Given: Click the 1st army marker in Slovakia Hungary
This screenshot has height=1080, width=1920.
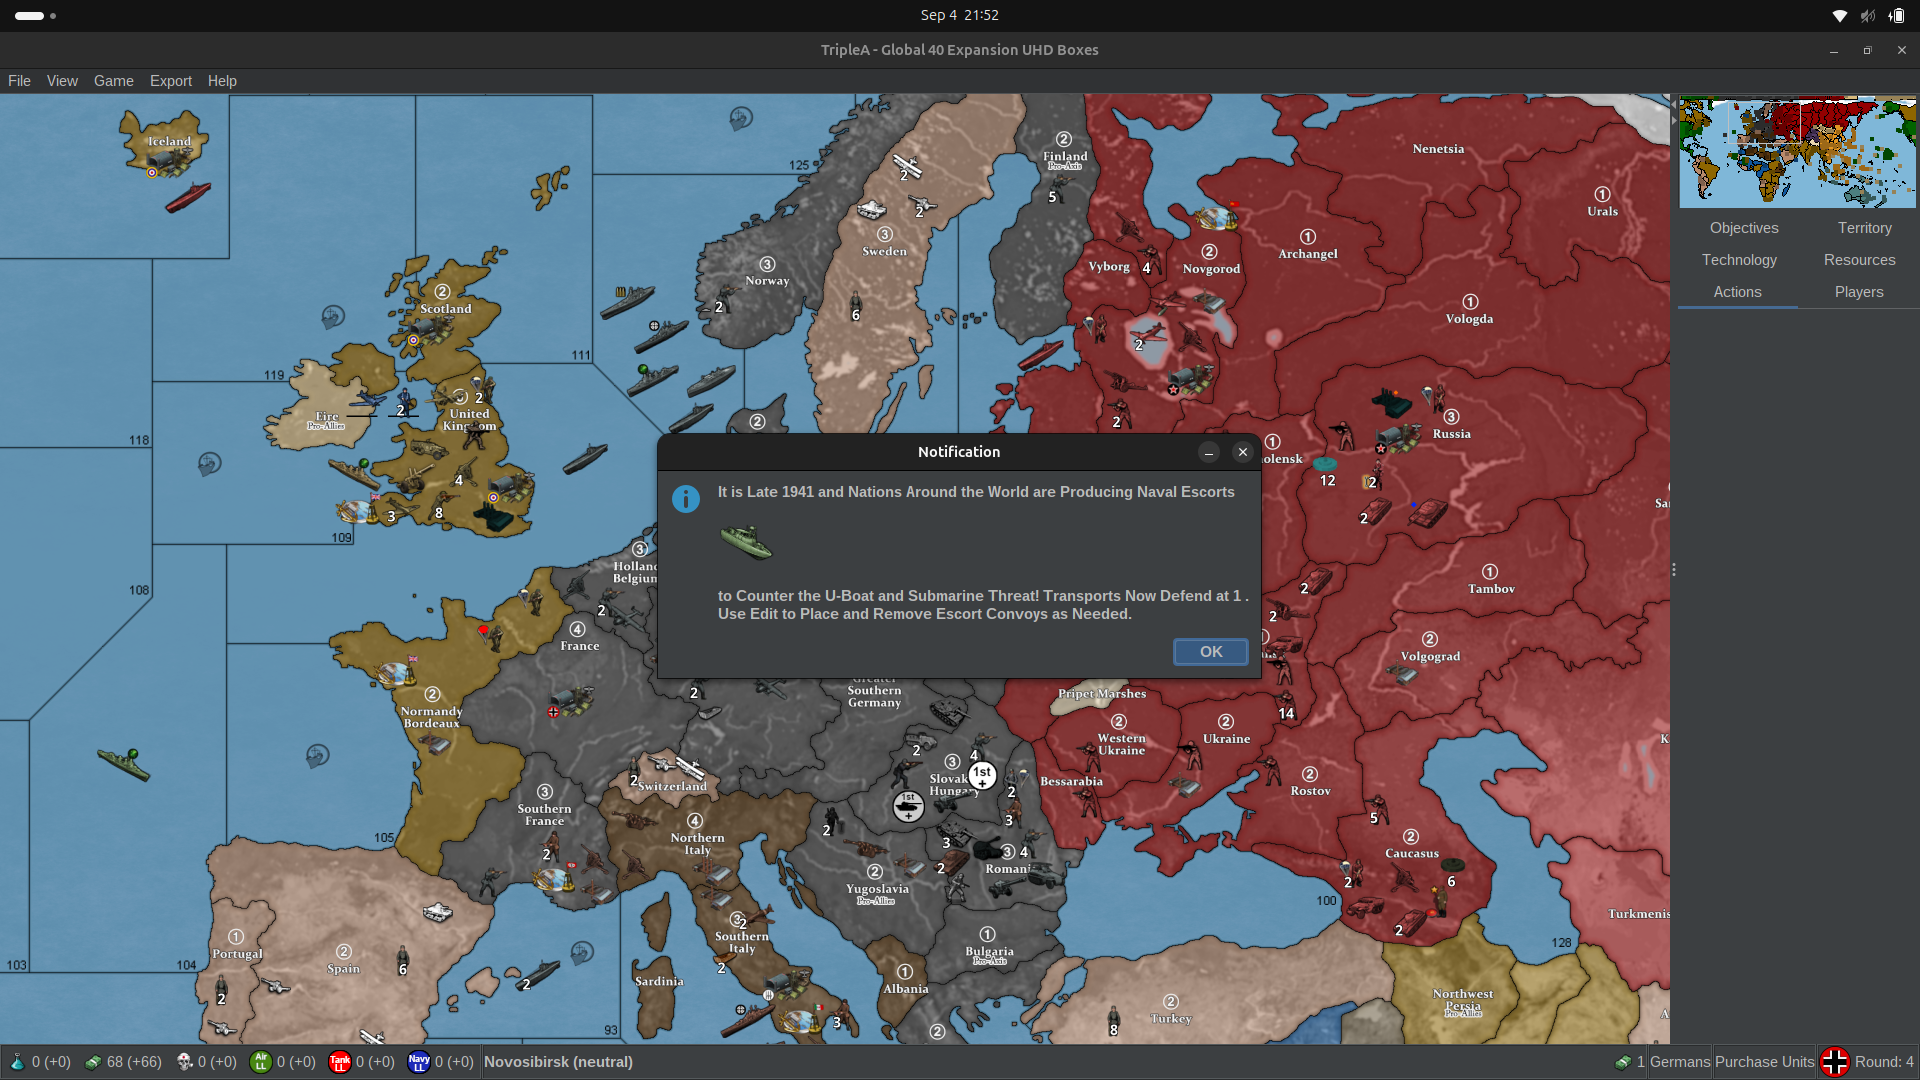Looking at the screenshot, I should [982, 774].
